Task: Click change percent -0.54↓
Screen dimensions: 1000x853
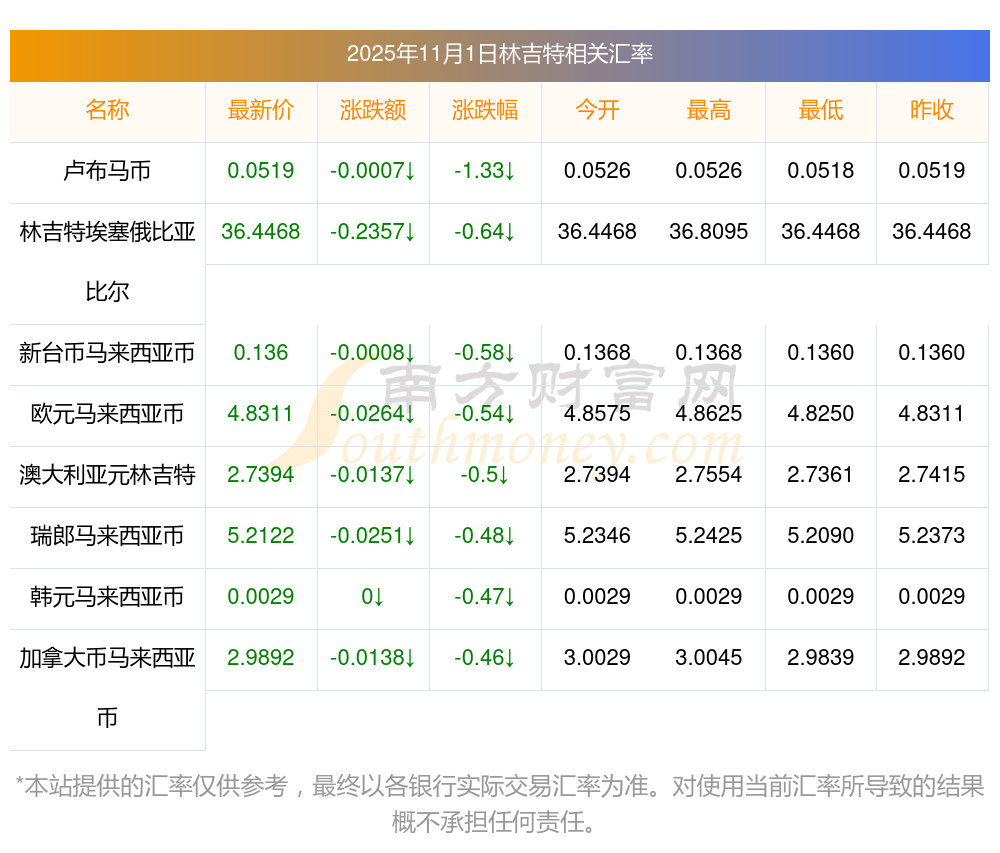Action: [485, 414]
